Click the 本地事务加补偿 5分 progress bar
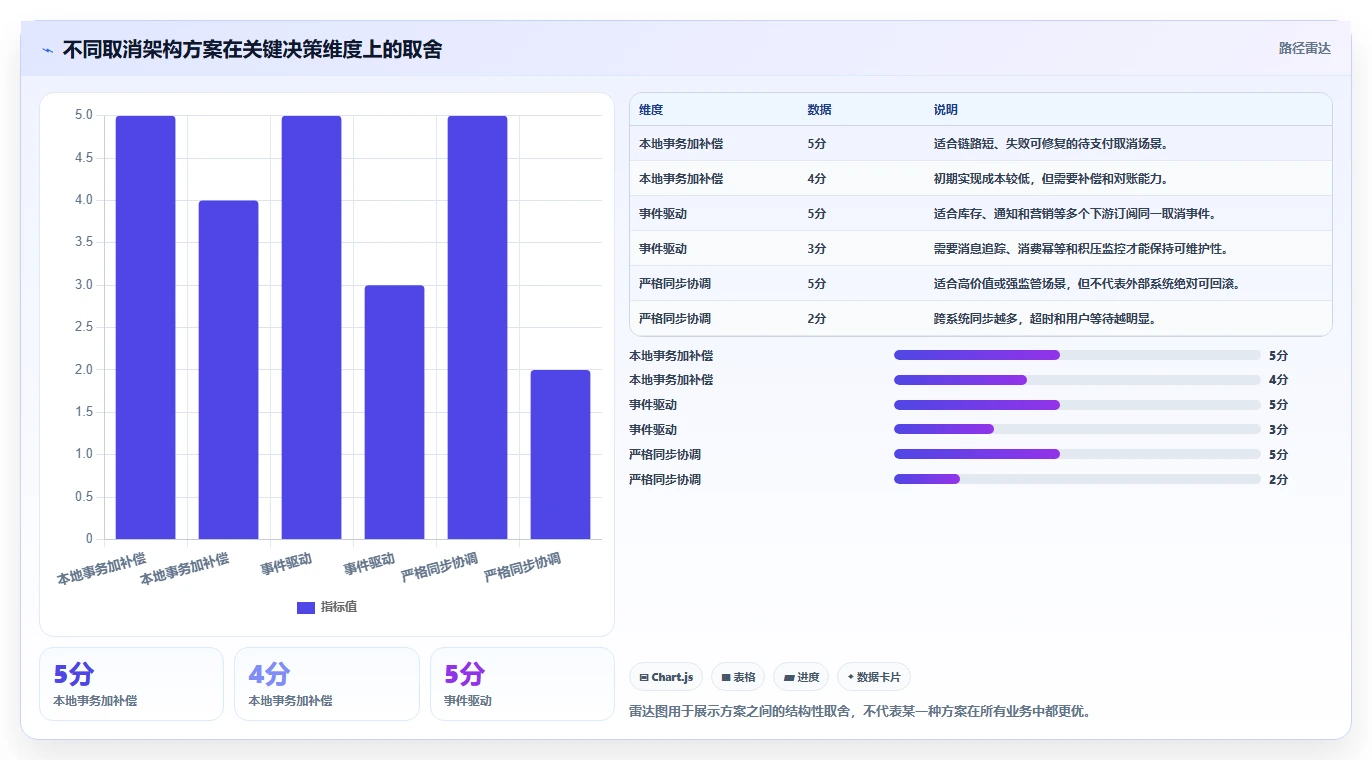The width and height of the screenshot is (1372, 760). 1077,355
